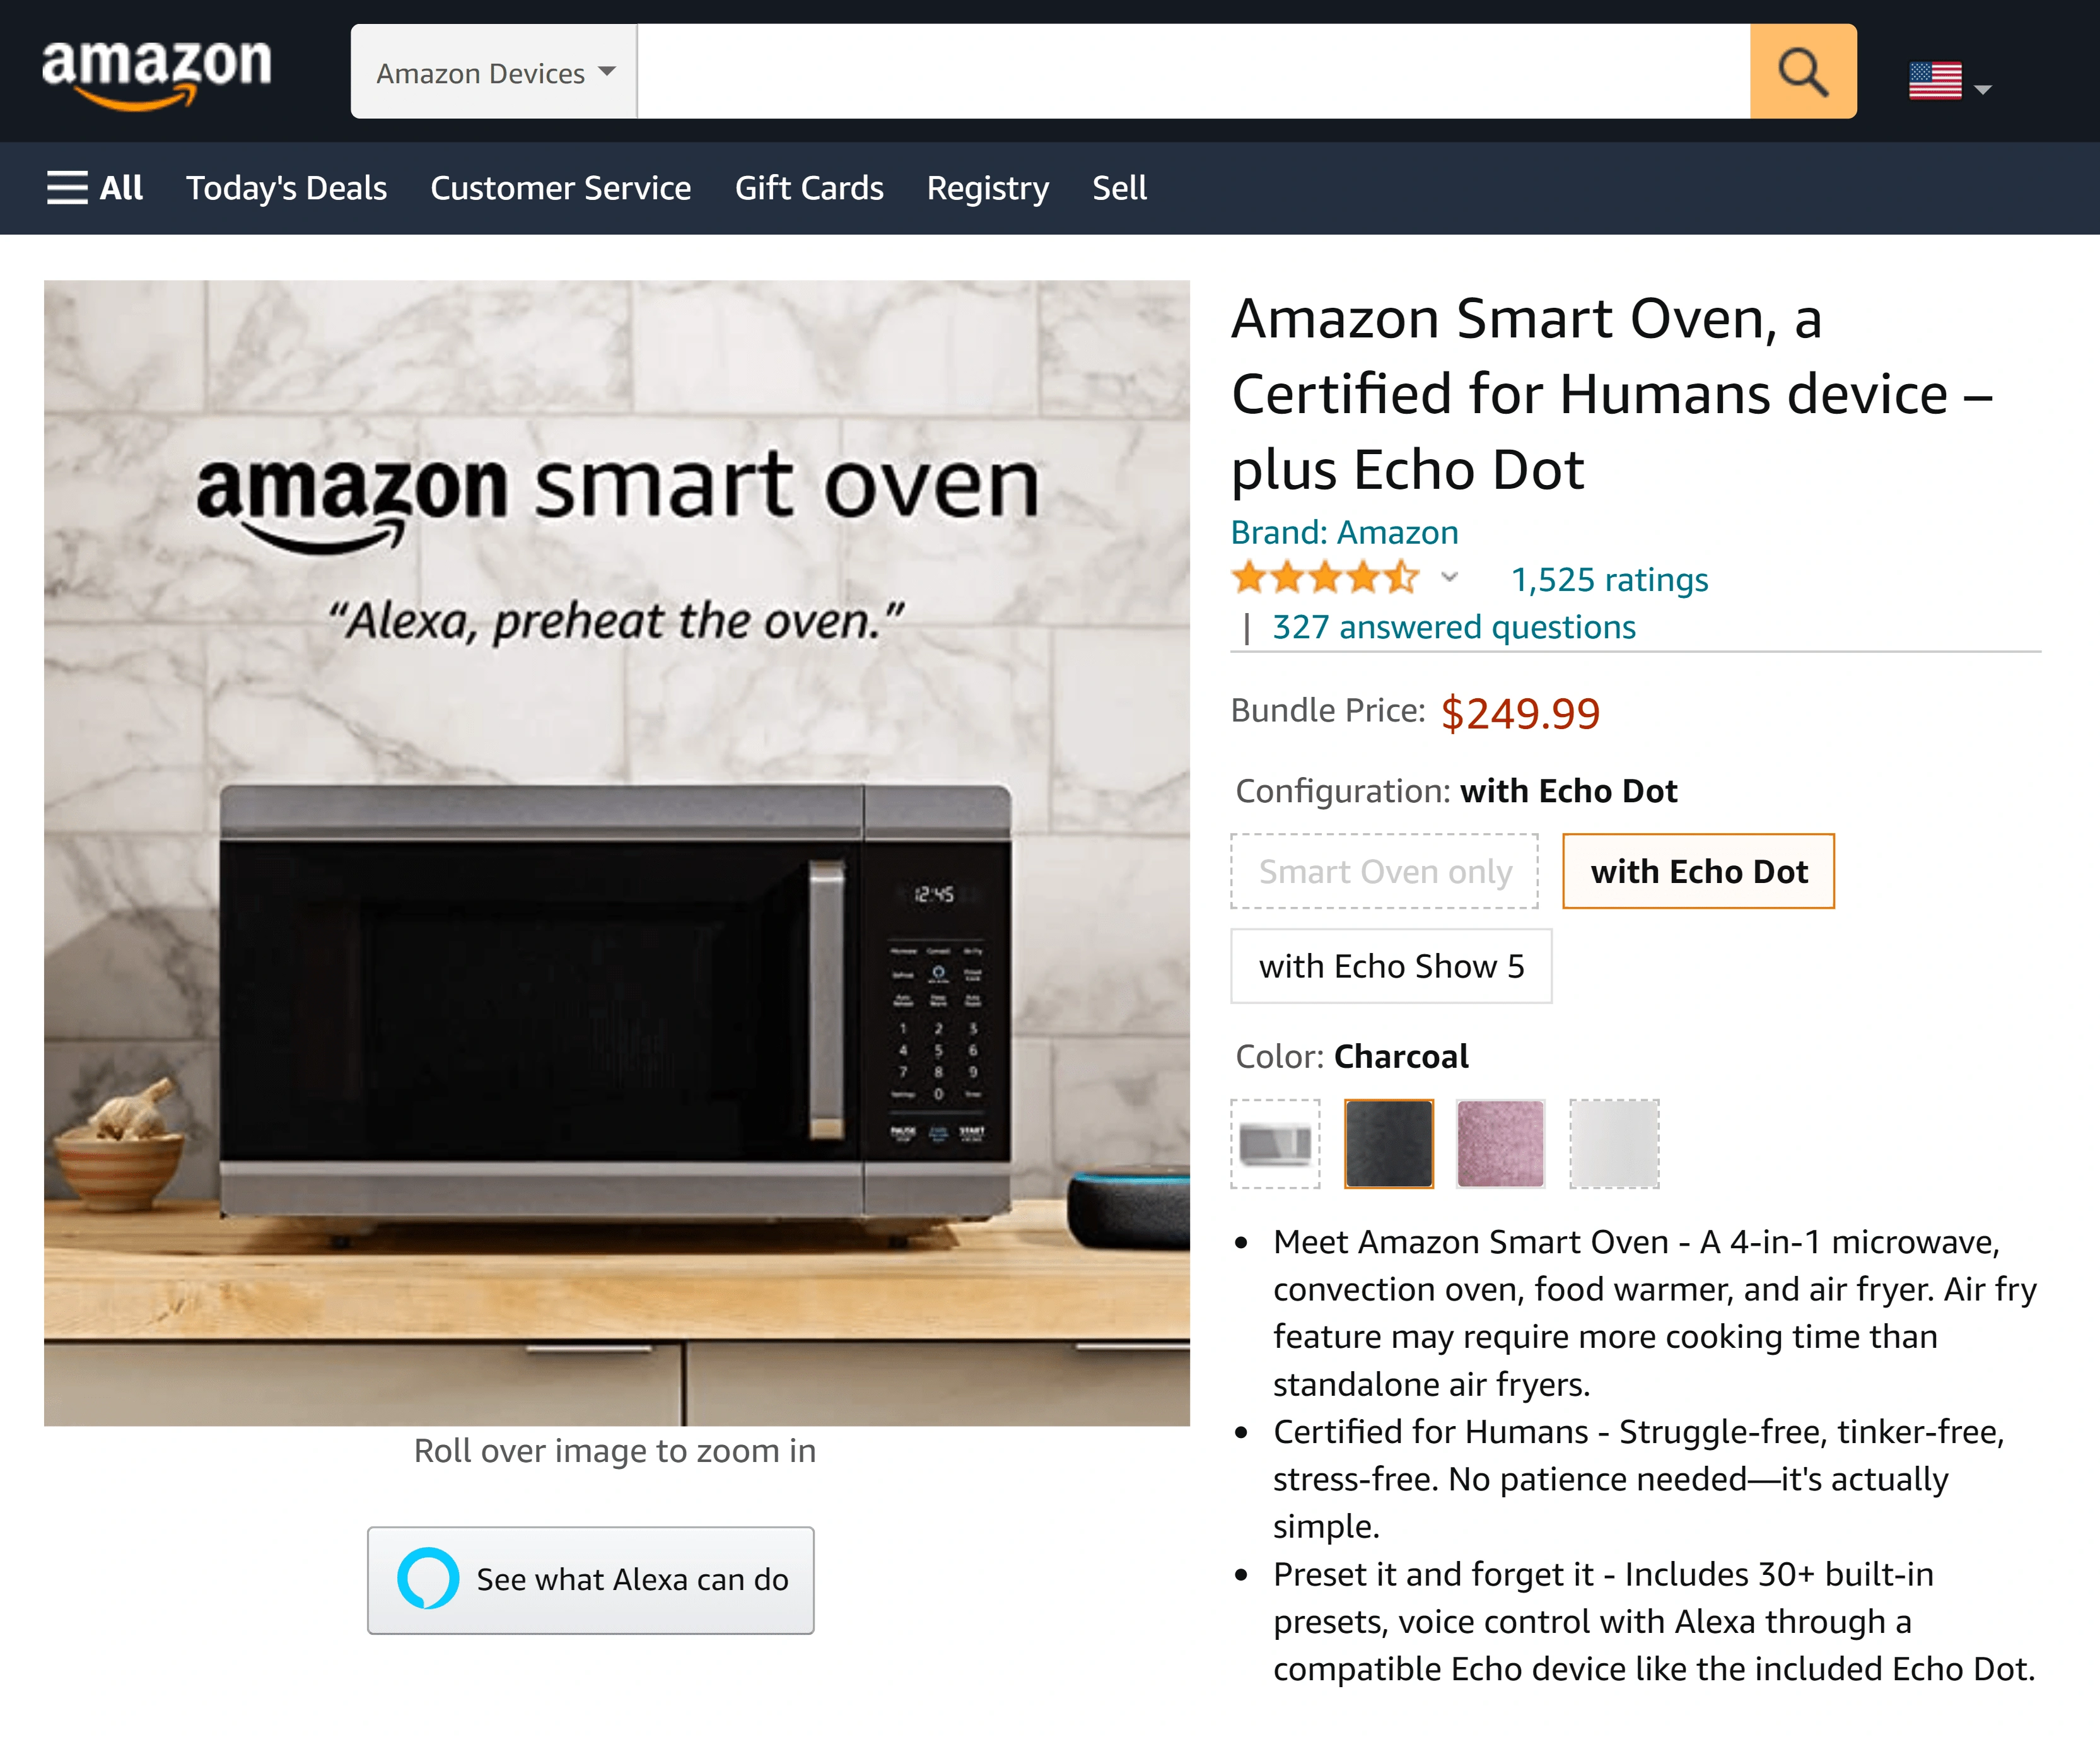The image size is (2100, 1737).
Task: Click the star rating icons
Action: pyautogui.click(x=1325, y=577)
